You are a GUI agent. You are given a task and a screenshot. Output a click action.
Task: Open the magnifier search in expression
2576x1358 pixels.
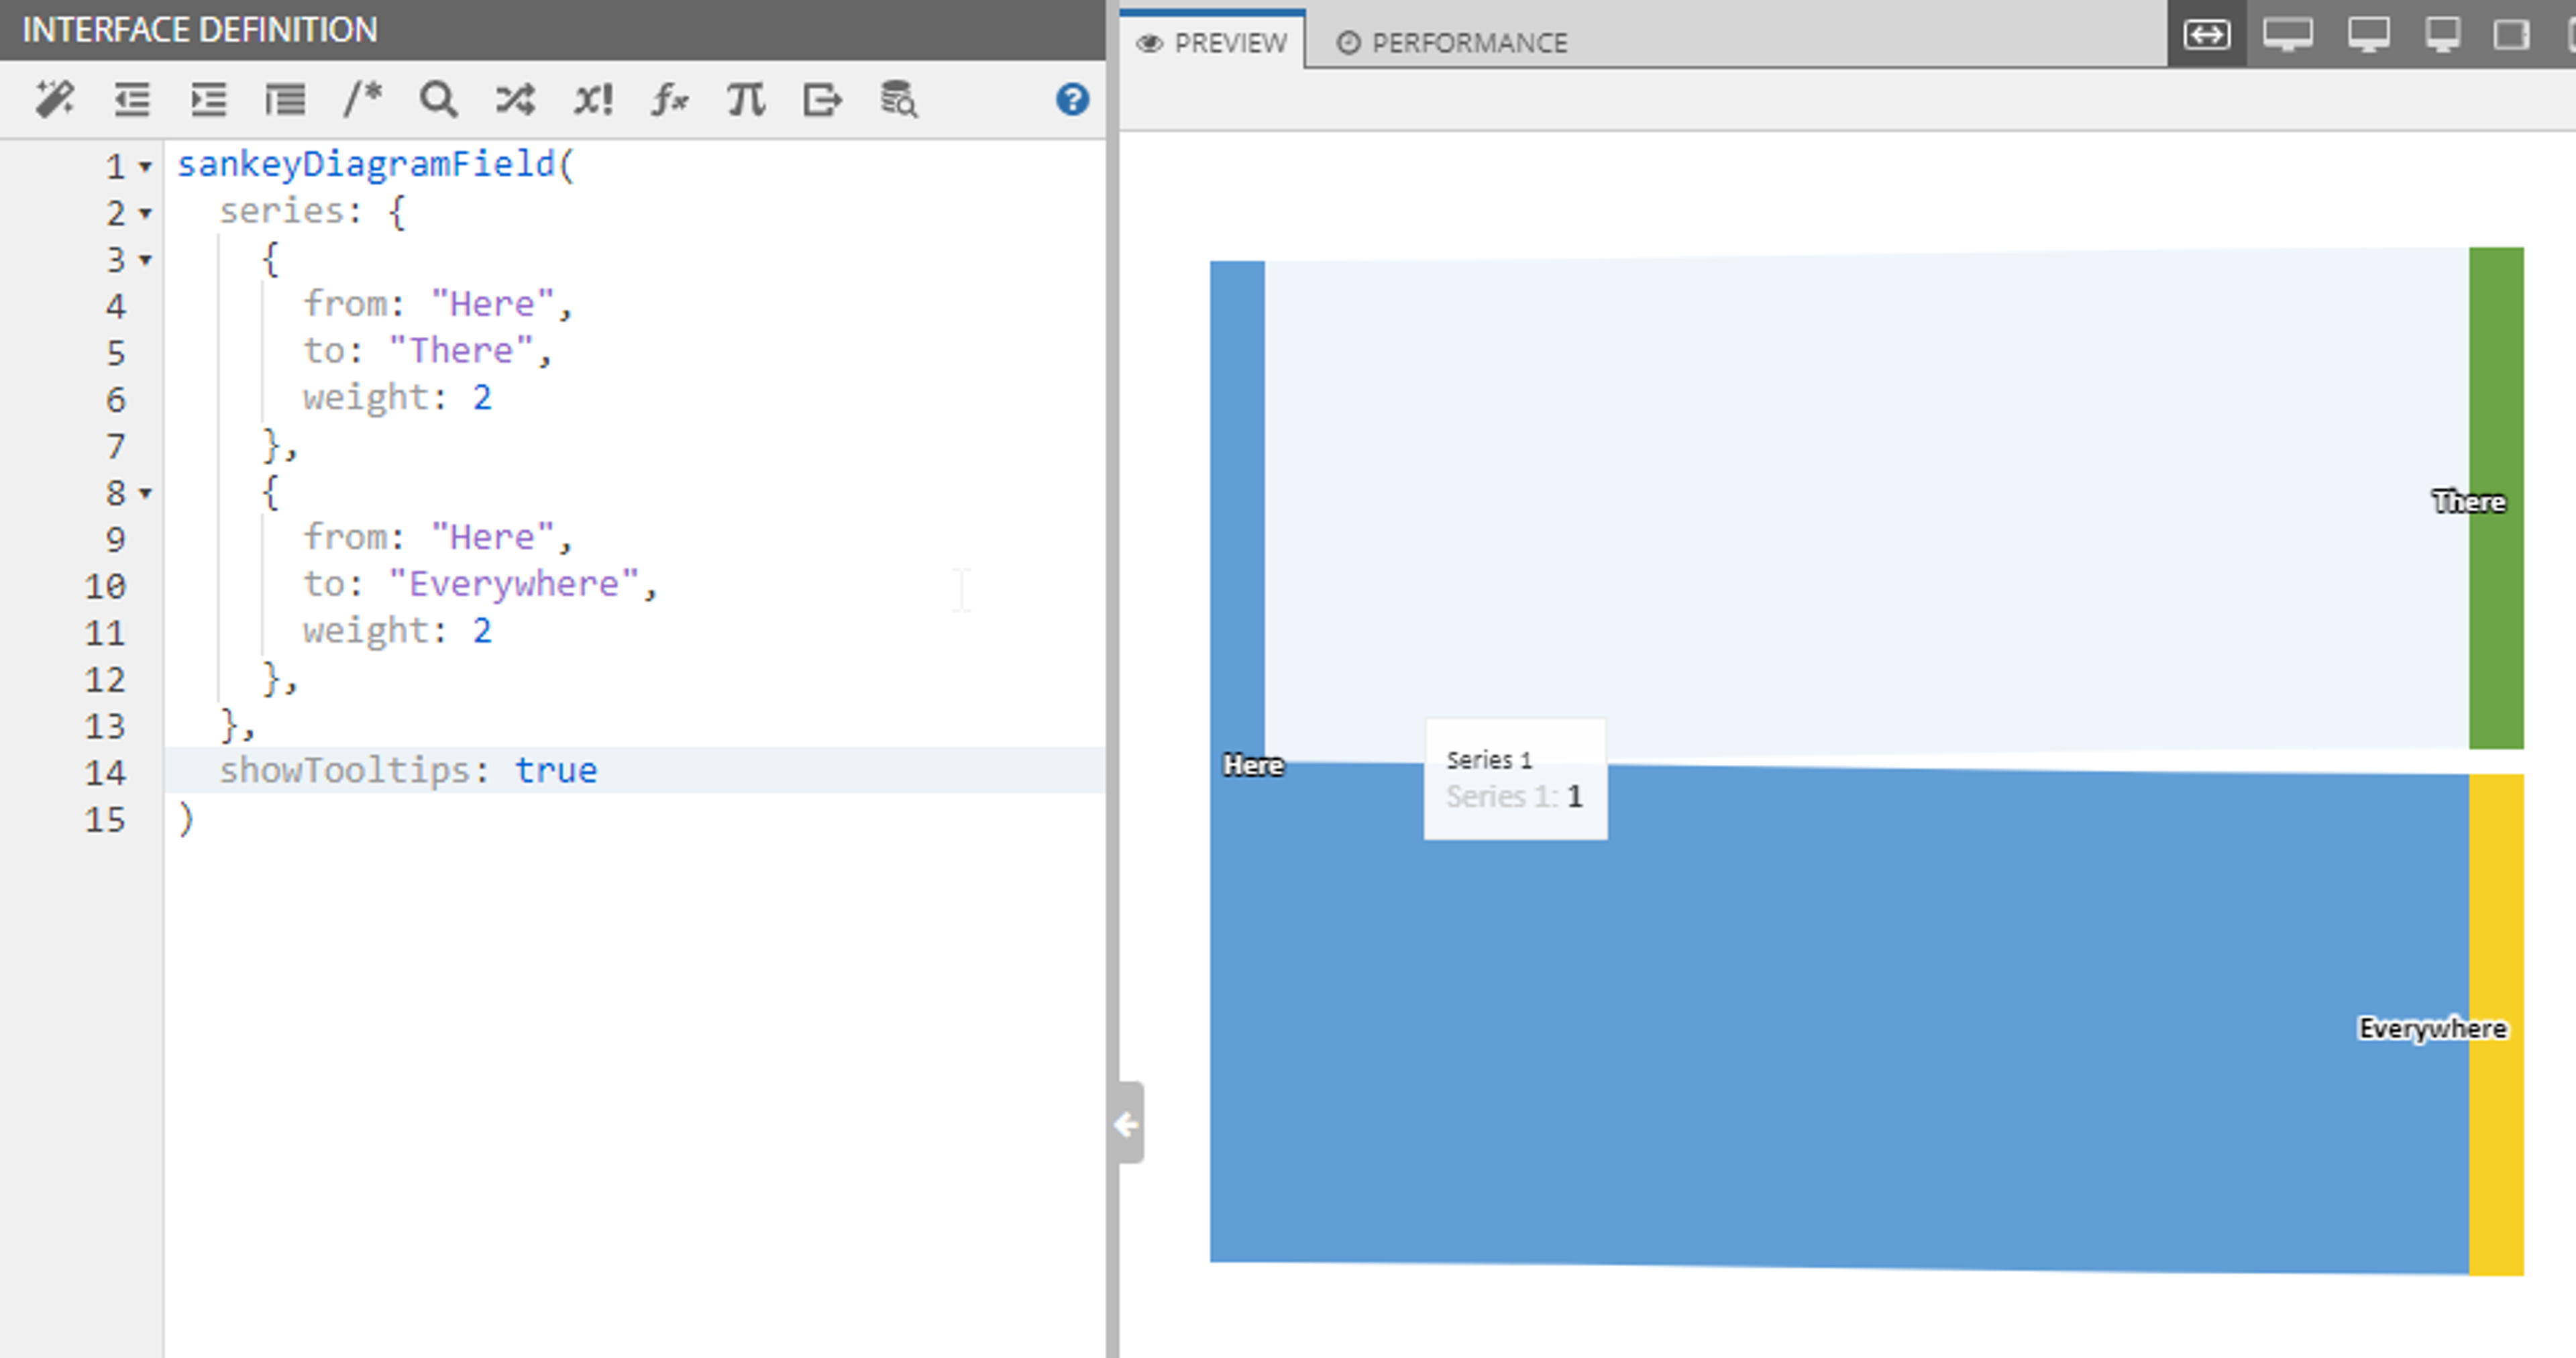pyautogui.click(x=439, y=99)
